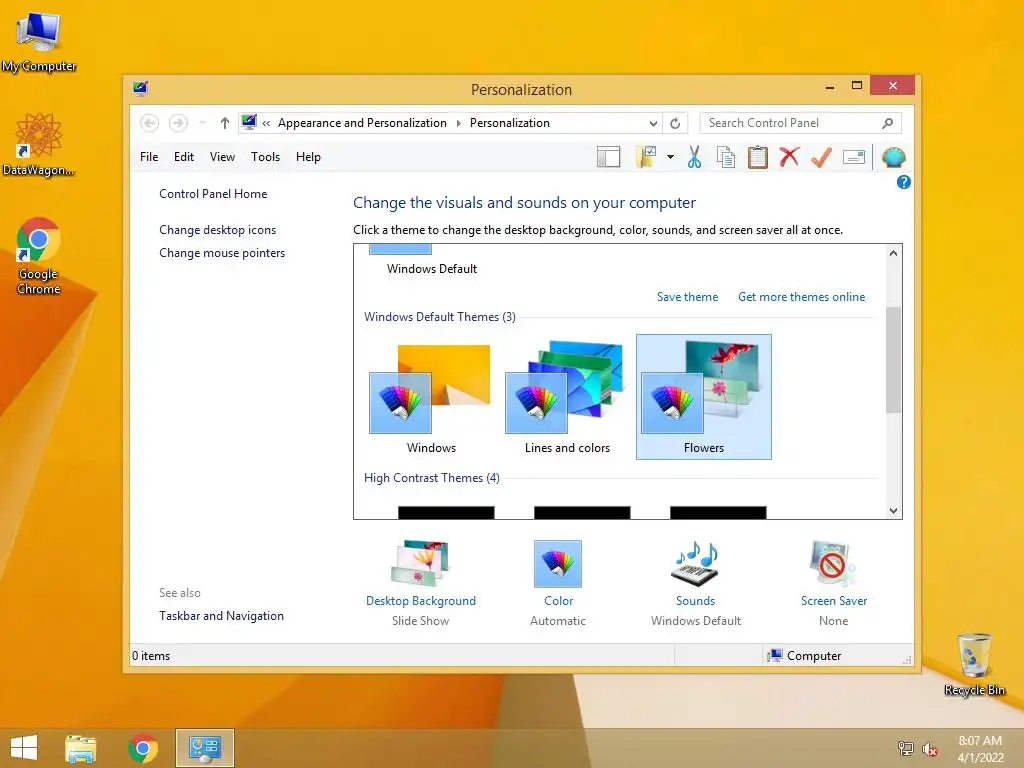Image resolution: width=1024 pixels, height=768 pixels.
Task: Click the Control Panel taskbar button
Action: point(204,748)
